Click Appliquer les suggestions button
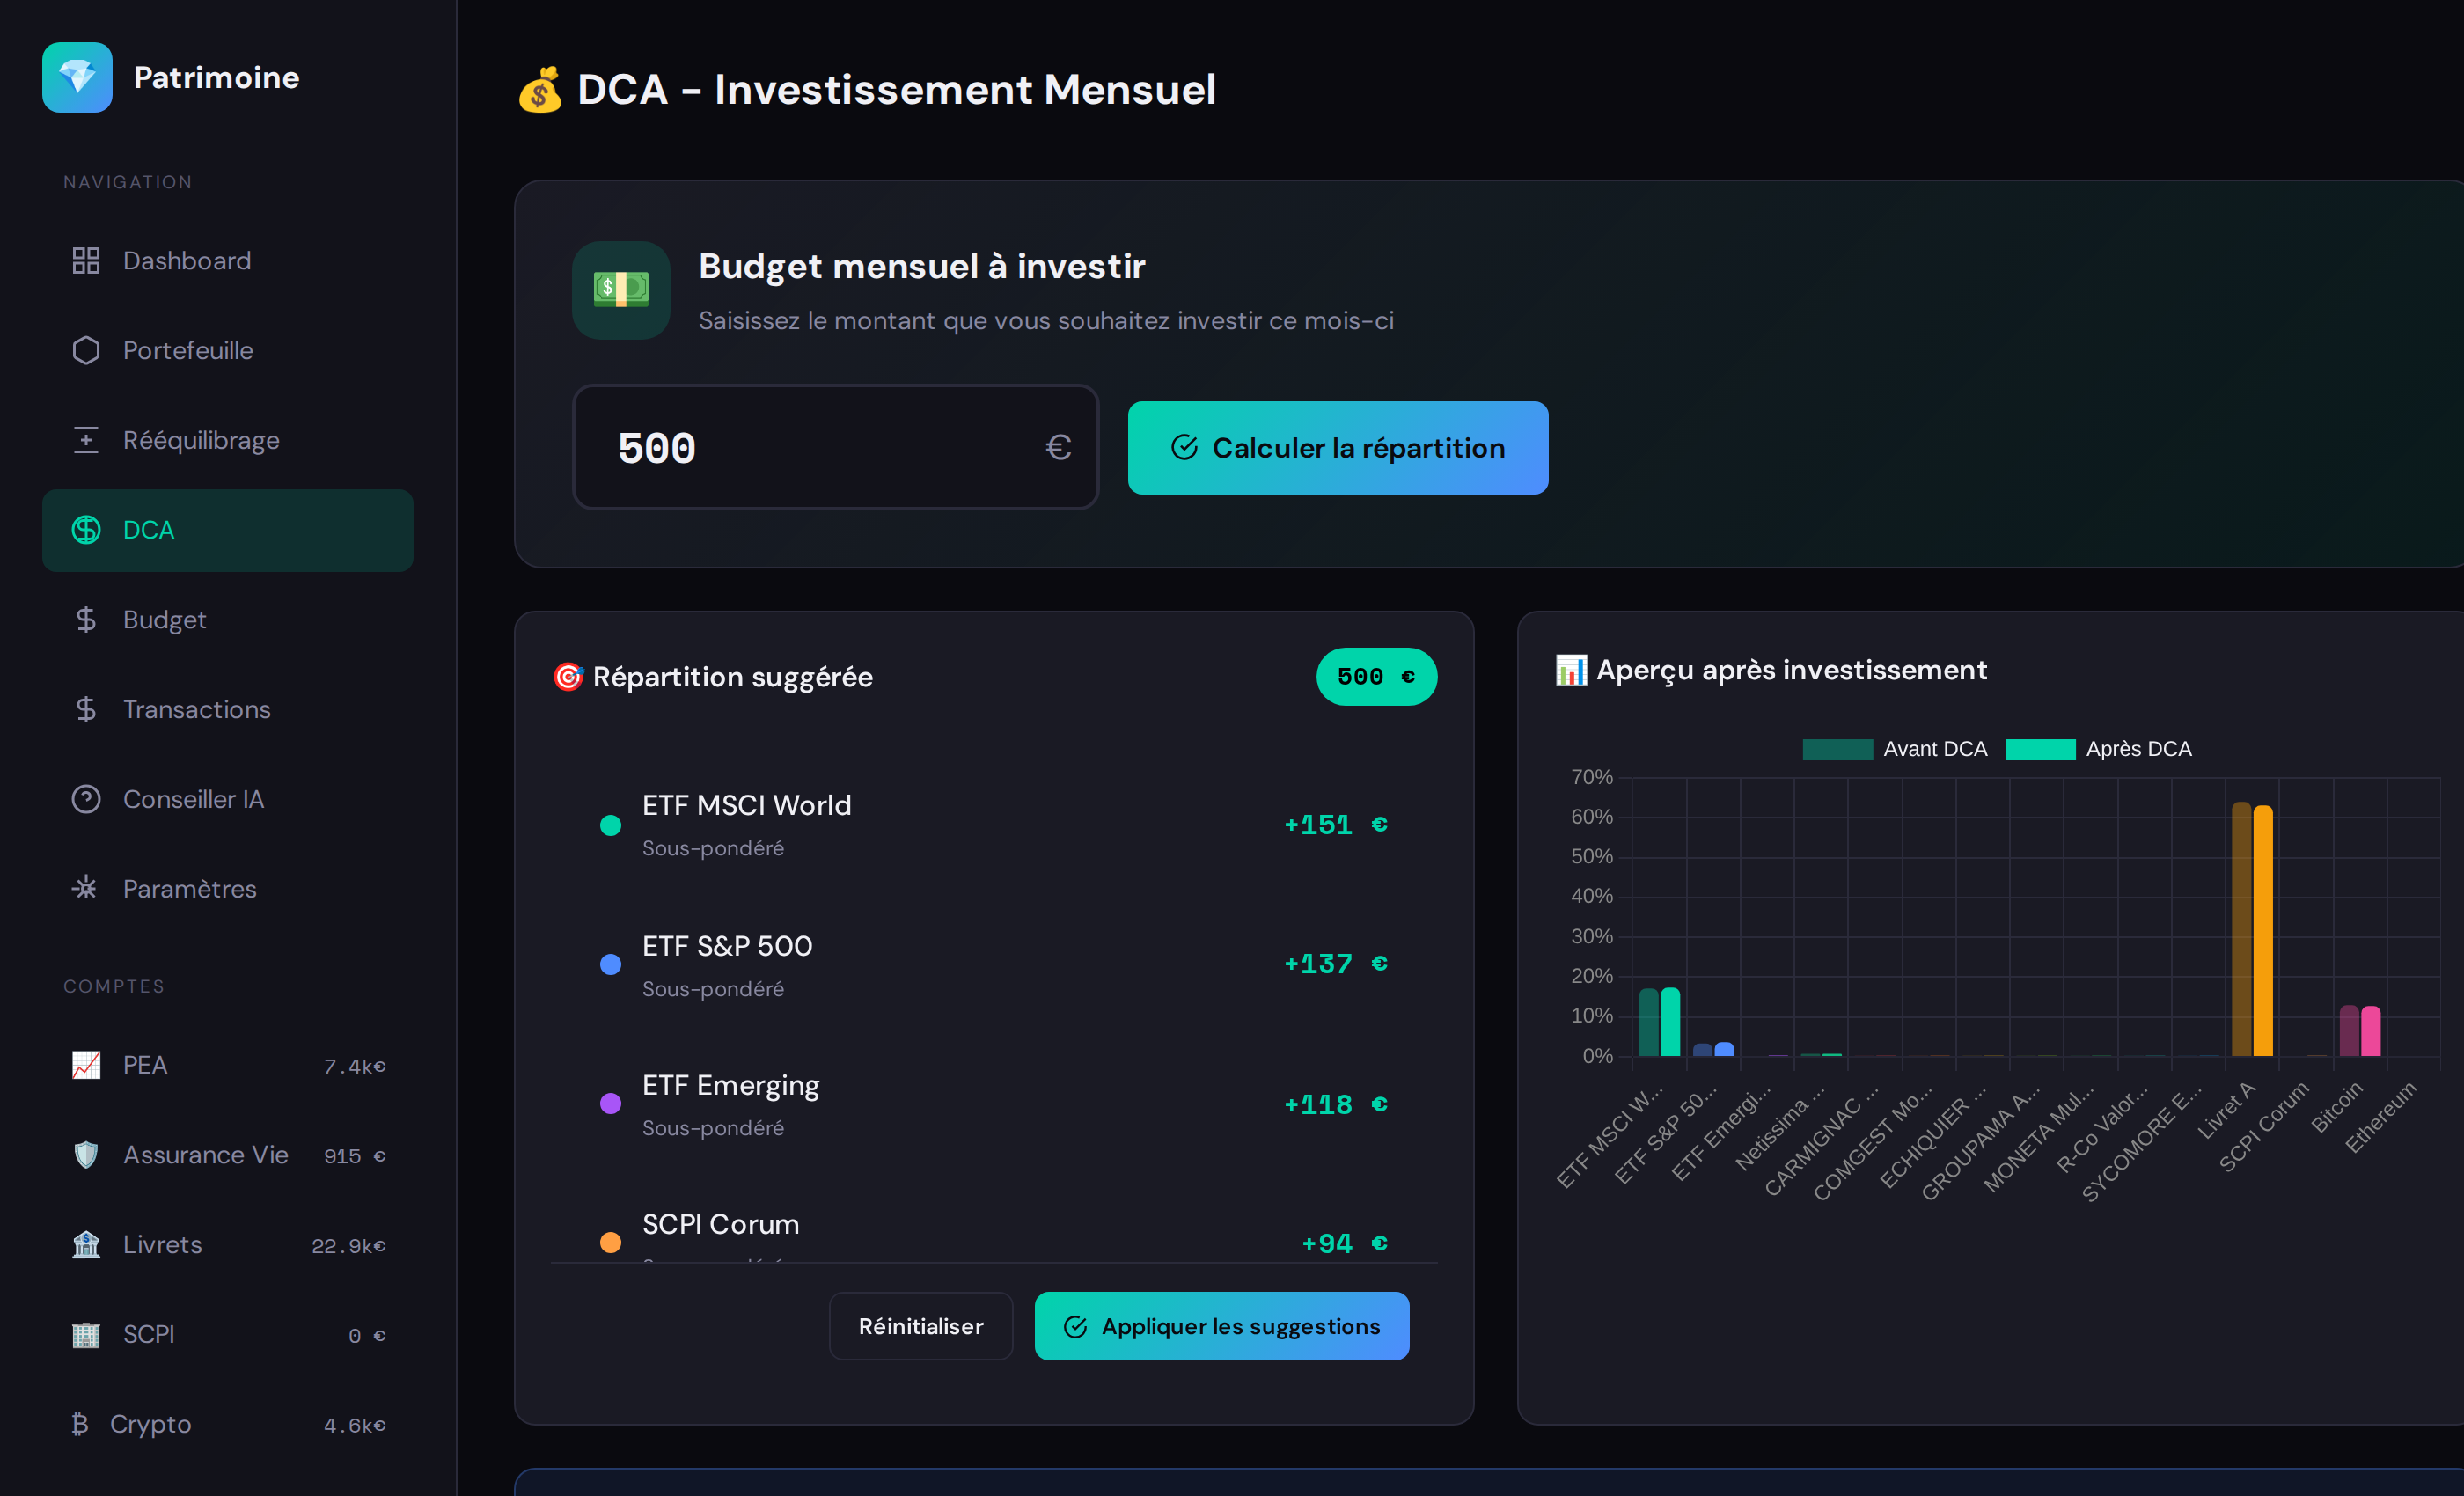The image size is (2464, 1496). point(1221,1326)
